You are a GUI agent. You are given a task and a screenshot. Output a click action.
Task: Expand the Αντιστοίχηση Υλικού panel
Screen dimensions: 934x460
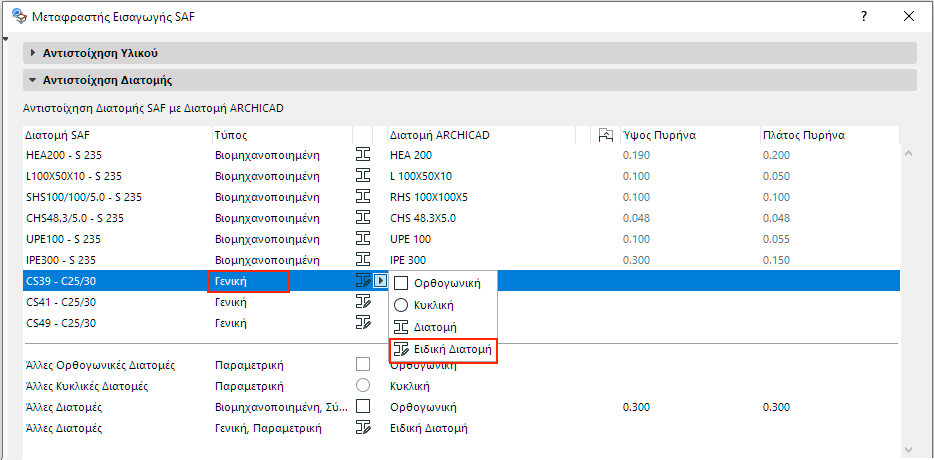pos(469,53)
